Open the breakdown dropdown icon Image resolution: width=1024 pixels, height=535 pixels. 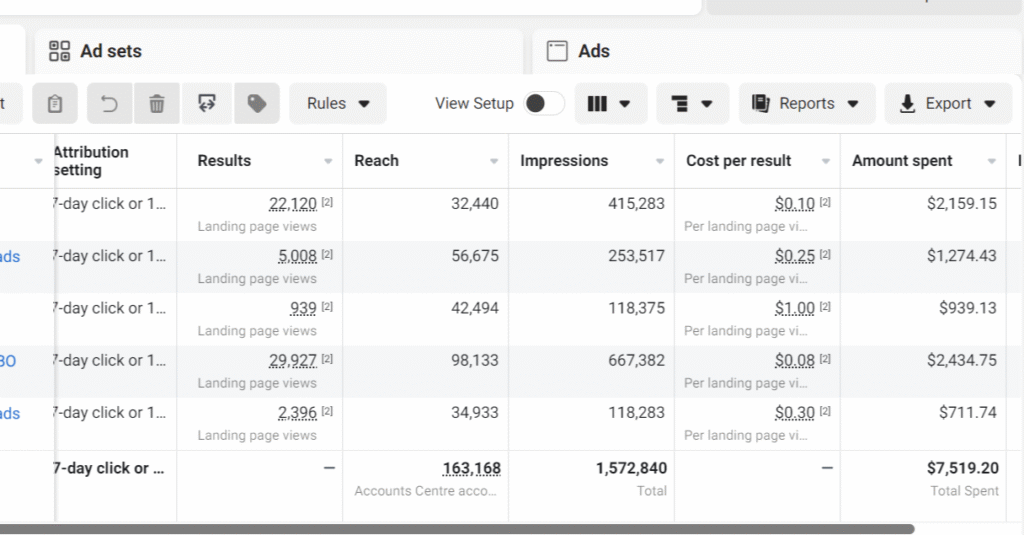[x=692, y=103]
